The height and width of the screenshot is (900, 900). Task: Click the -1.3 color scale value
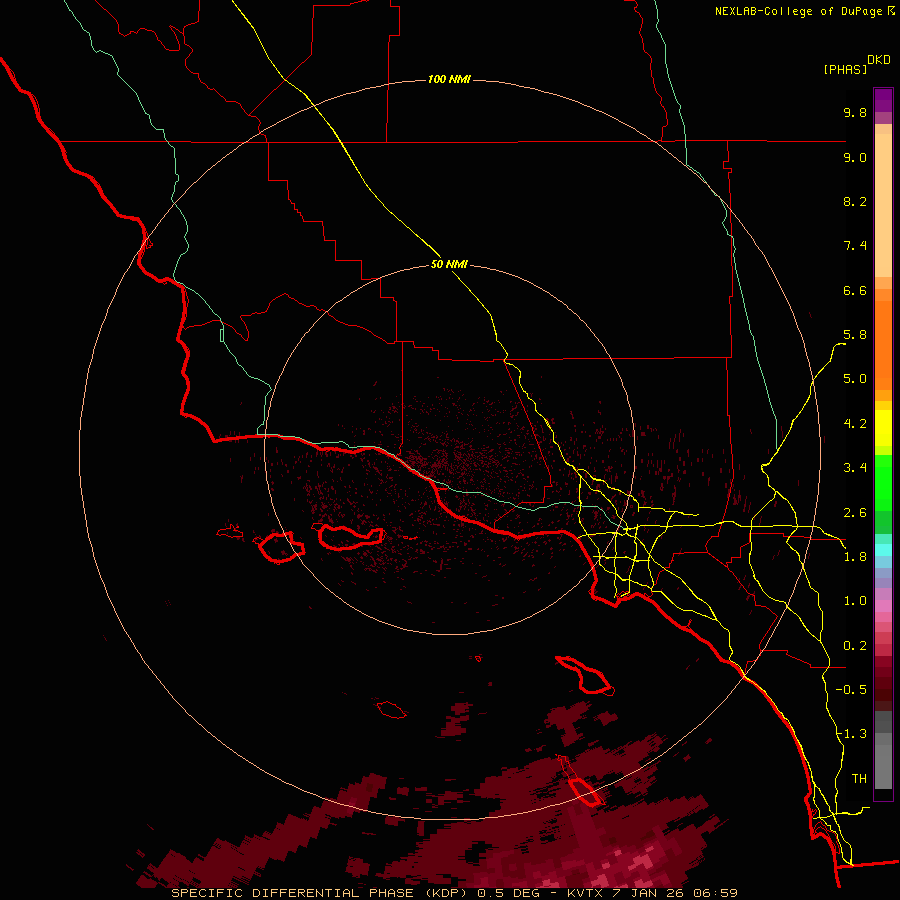pos(851,734)
